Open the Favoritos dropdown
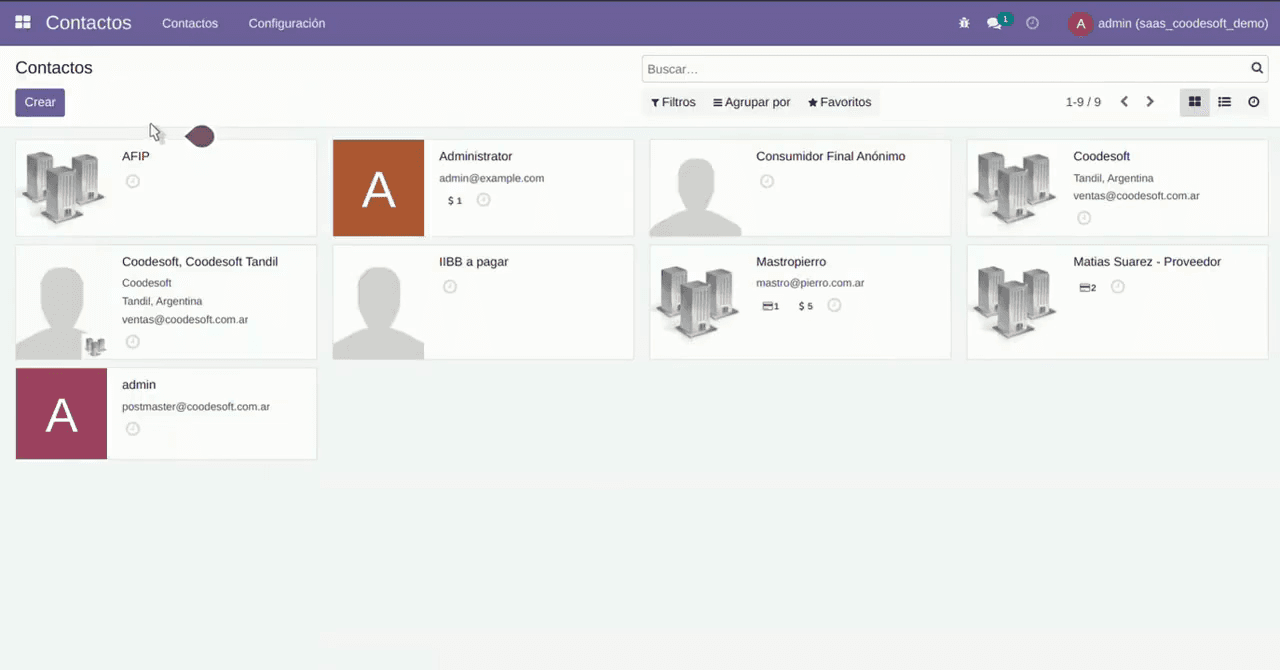 coord(840,102)
